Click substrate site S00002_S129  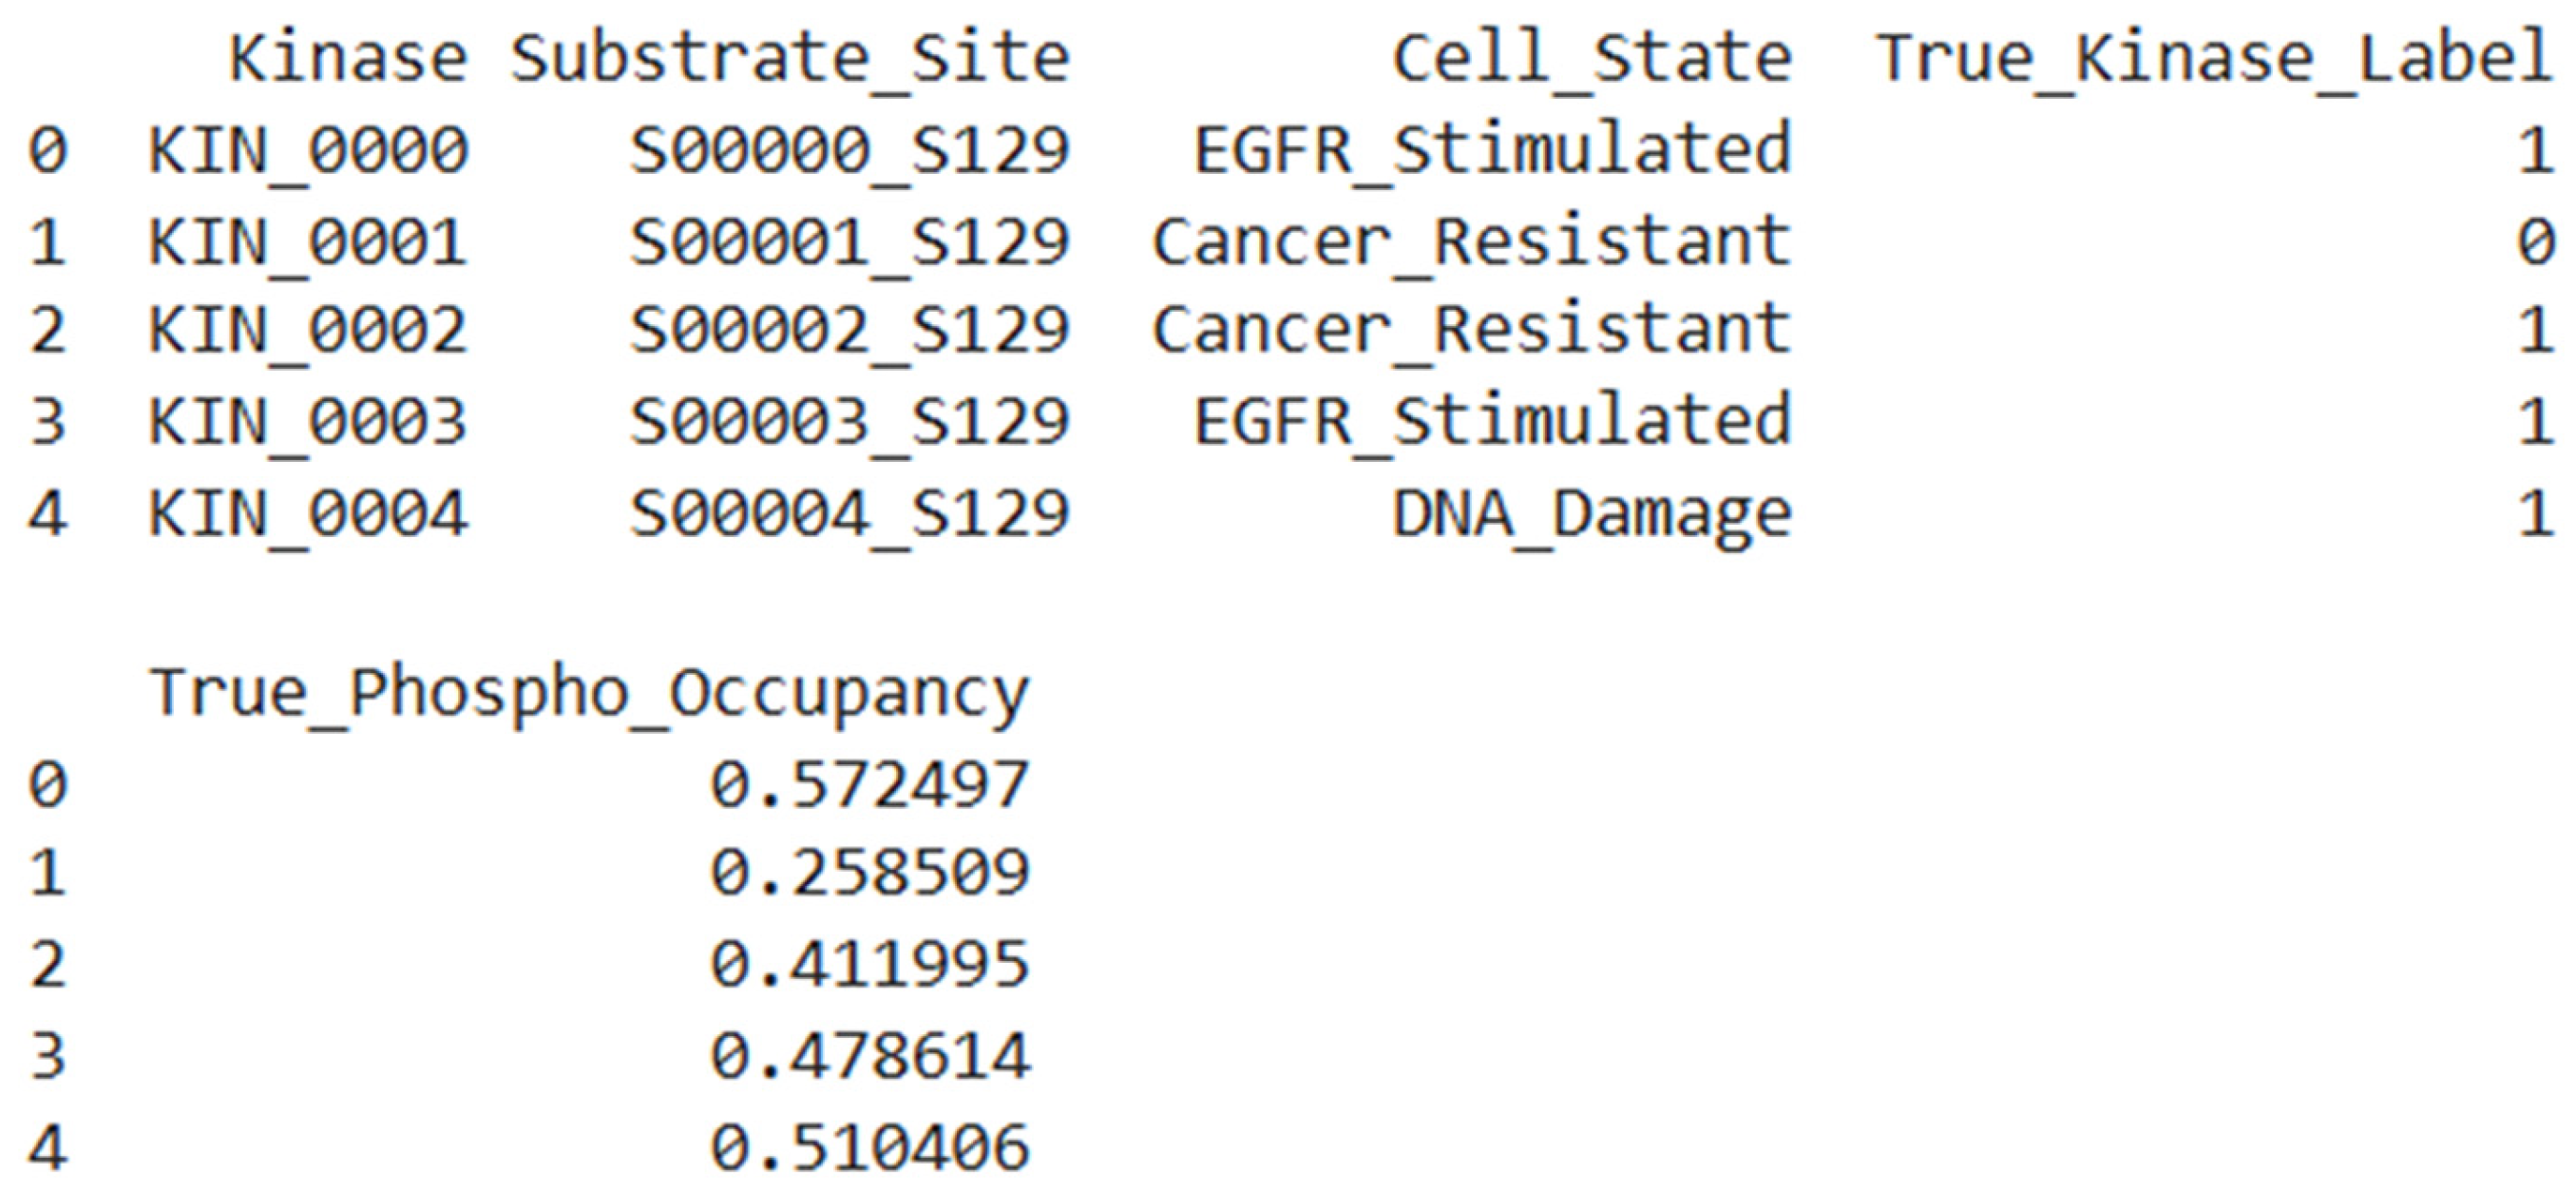(850, 330)
